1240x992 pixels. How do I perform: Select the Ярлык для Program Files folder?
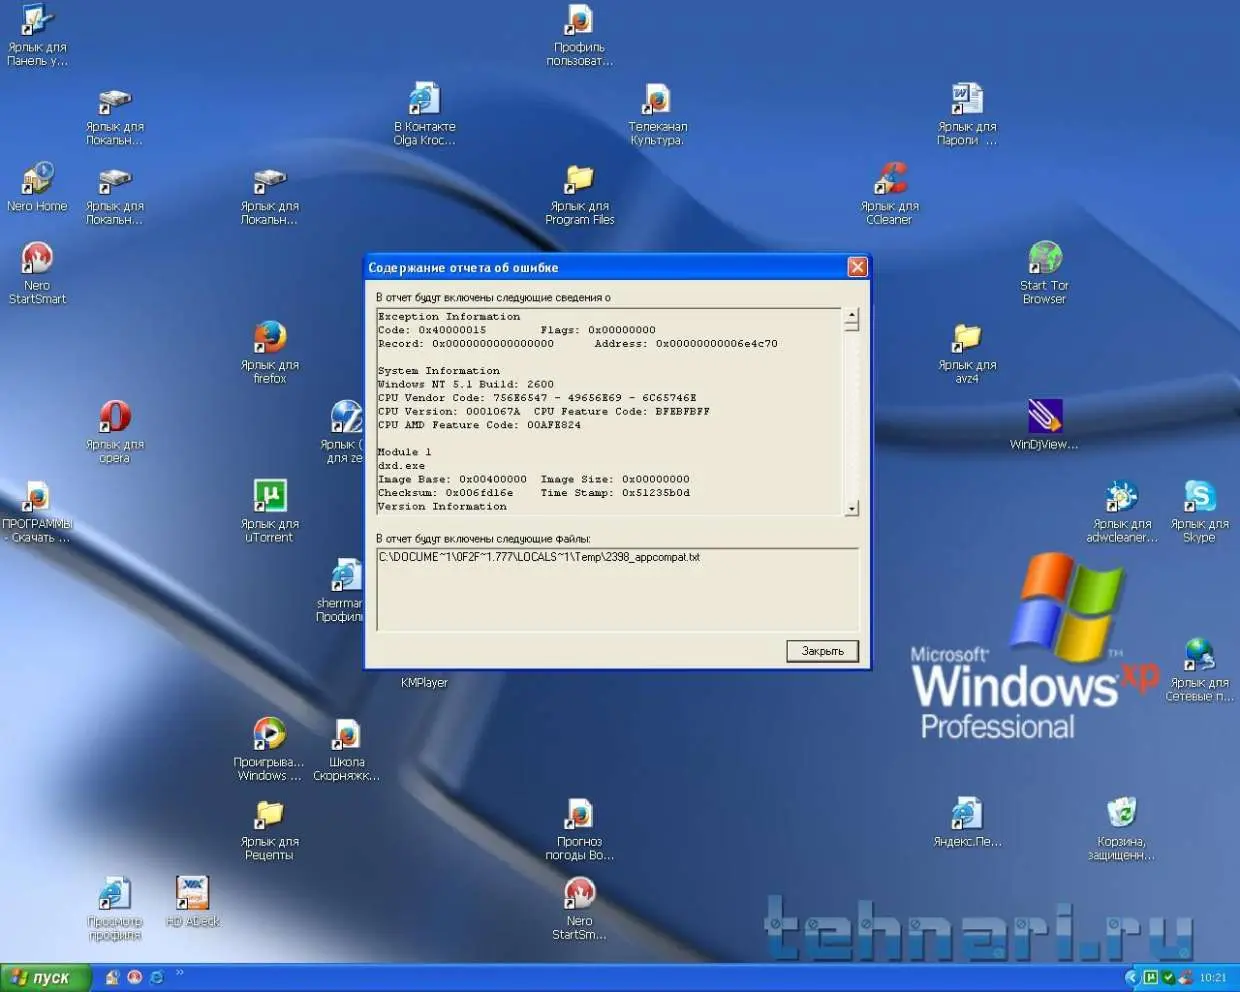[x=579, y=193]
